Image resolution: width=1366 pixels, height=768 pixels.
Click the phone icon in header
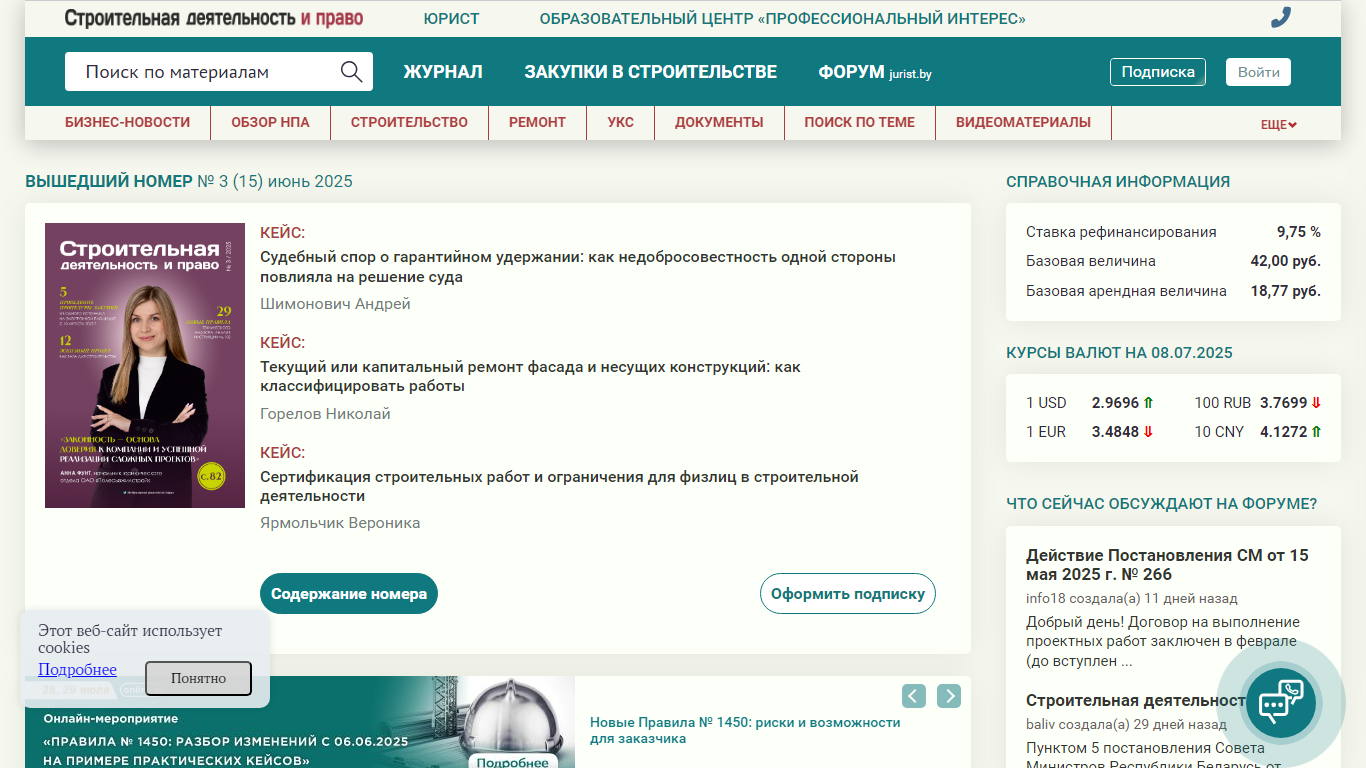pos(1280,18)
